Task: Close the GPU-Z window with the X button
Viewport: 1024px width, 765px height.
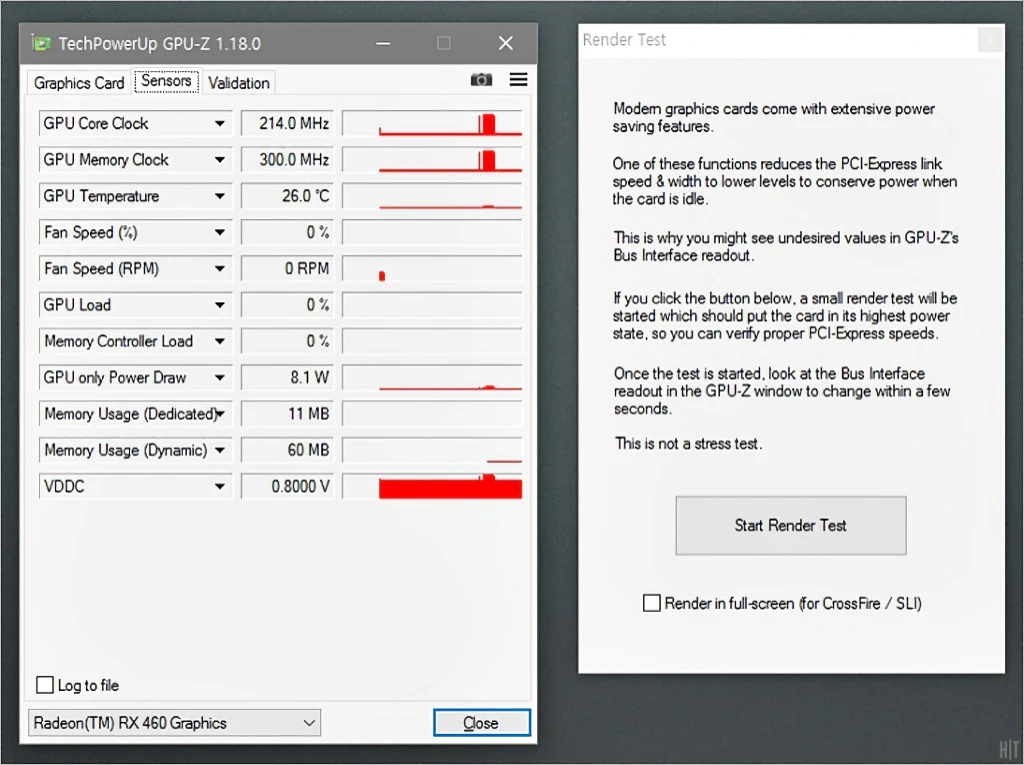Action: 505,43
